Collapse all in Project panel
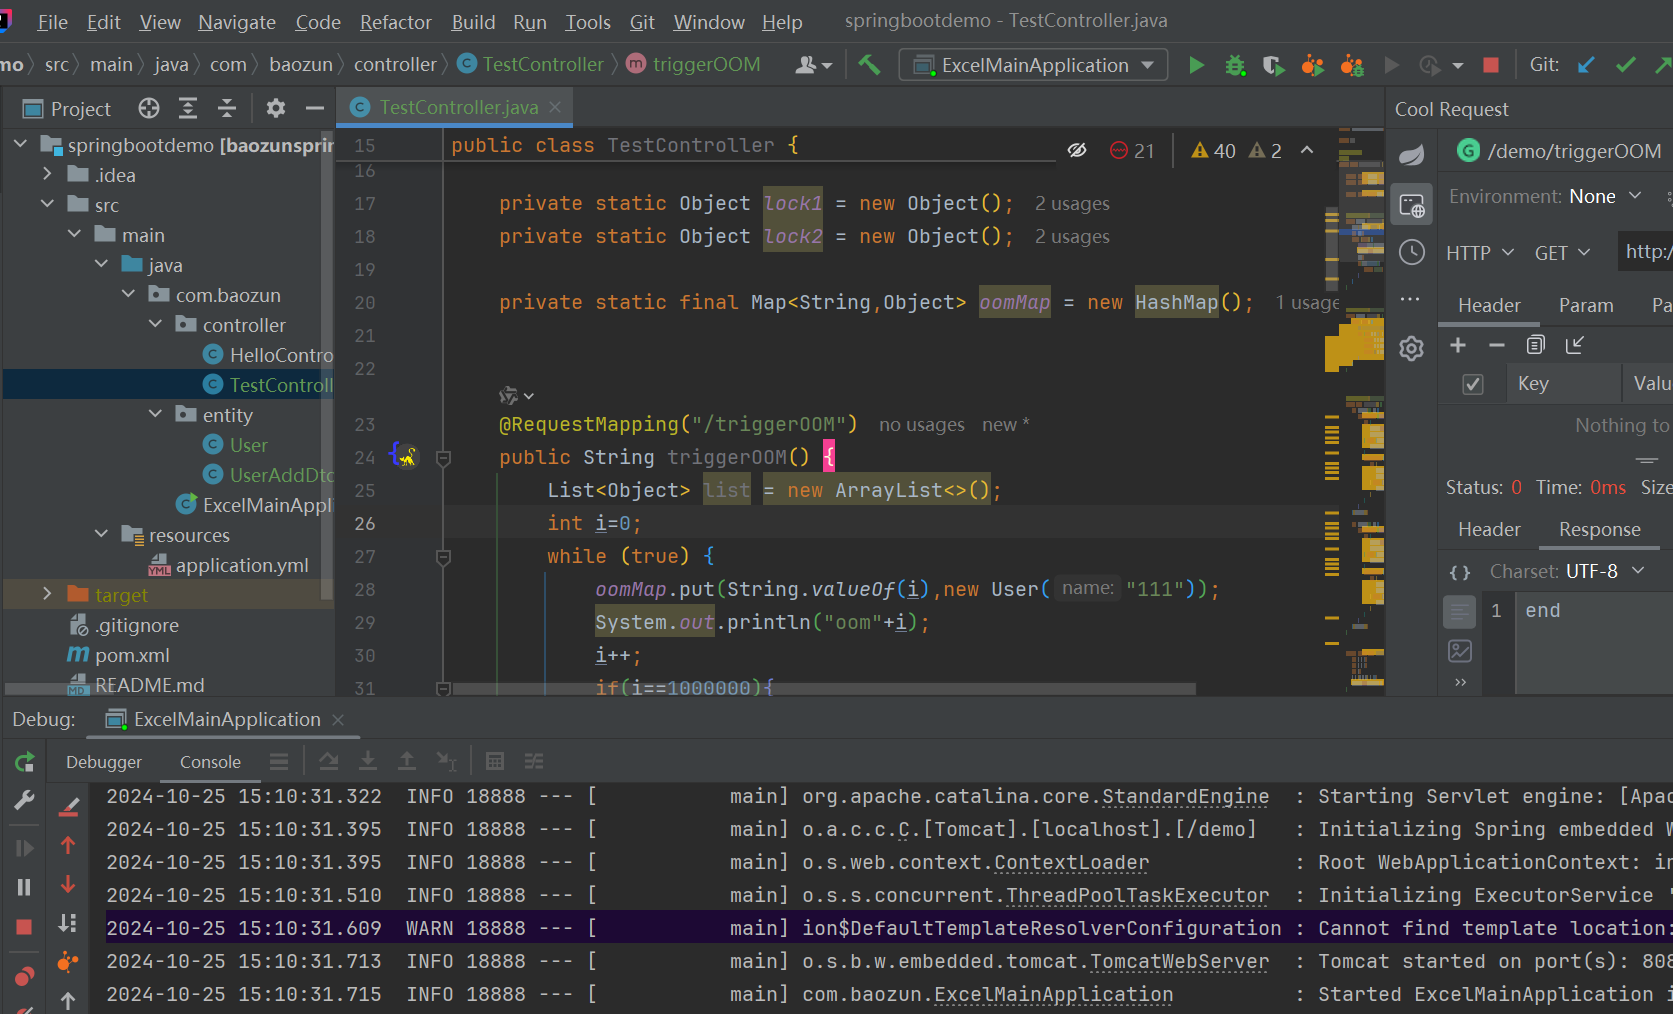The height and width of the screenshot is (1014, 1673). [227, 108]
